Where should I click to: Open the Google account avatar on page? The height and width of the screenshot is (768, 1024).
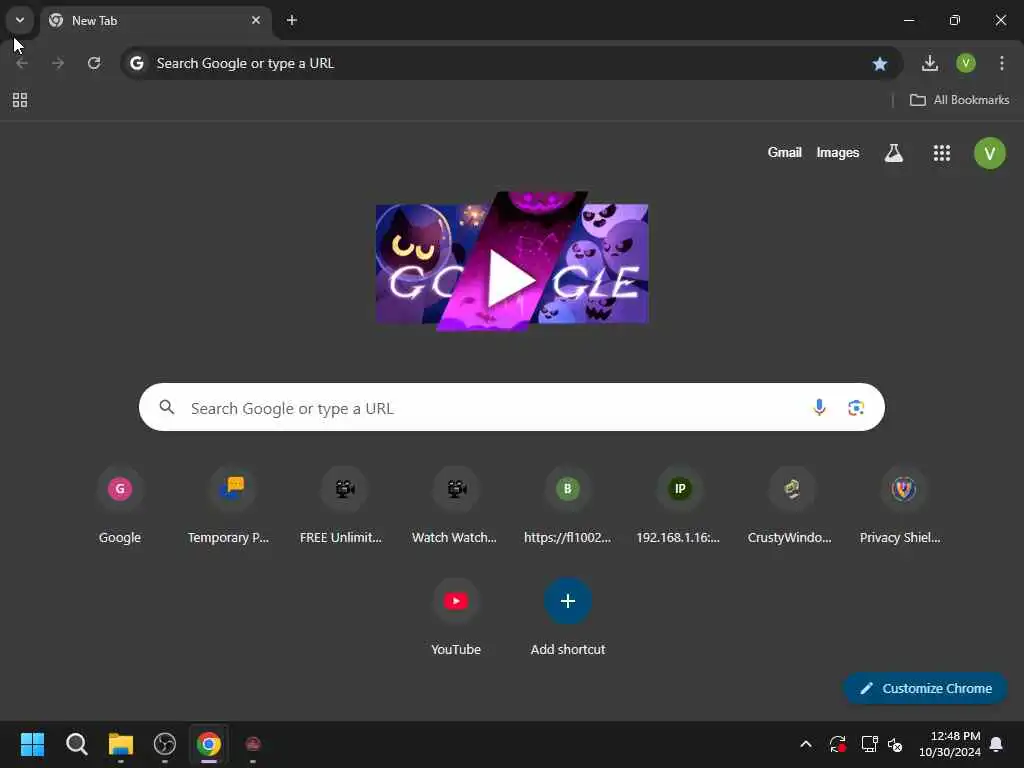tap(990, 153)
